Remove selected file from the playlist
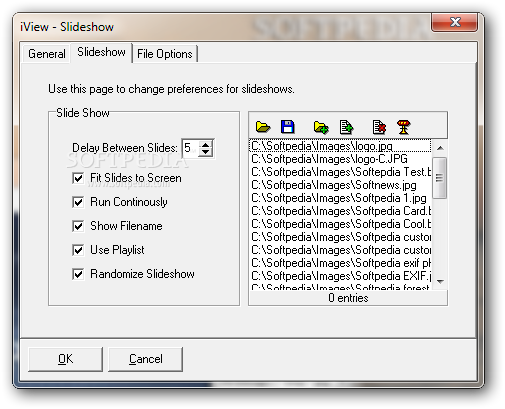505x409 pixels. coord(379,127)
